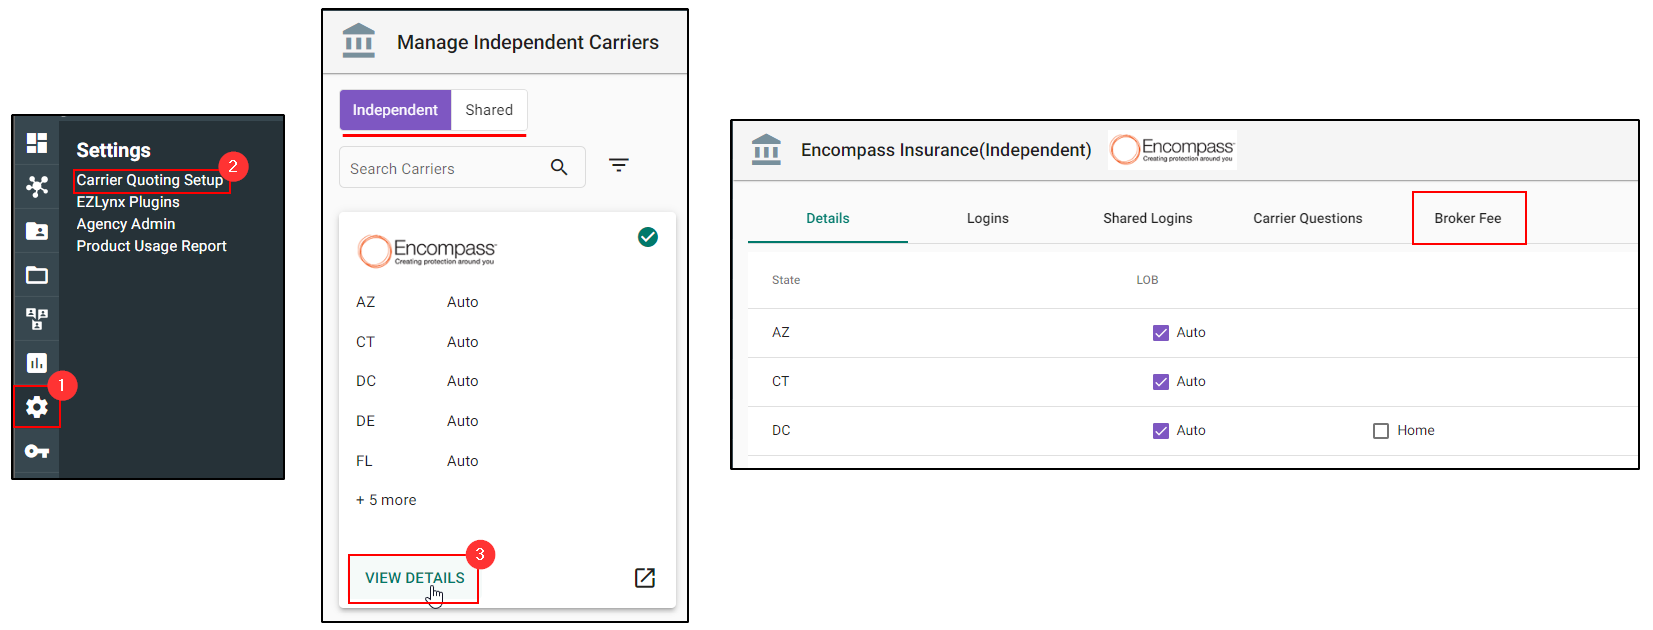This screenshot has width=1653, height=630.
Task: Click the Manage Independent Carriers title
Action: pyautogui.click(x=528, y=42)
